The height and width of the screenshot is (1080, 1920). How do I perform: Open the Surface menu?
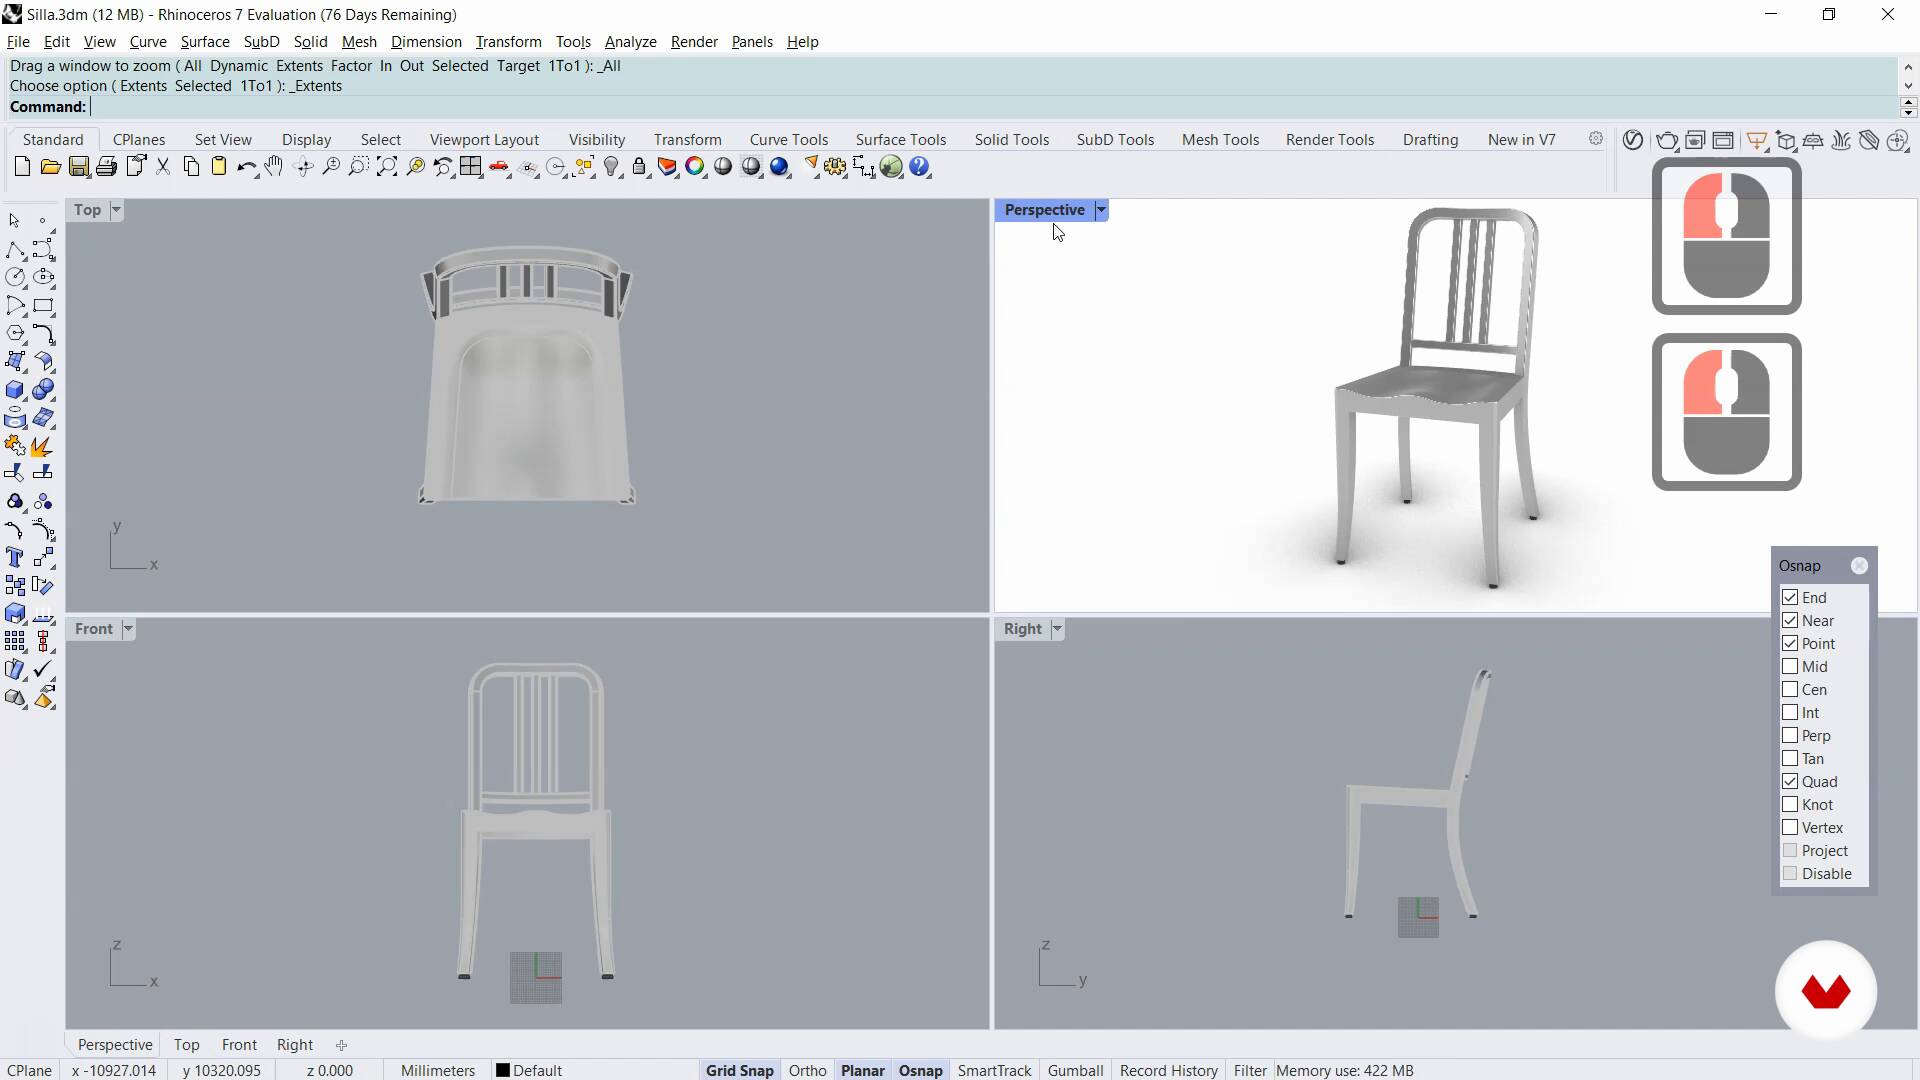pos(205,42)
